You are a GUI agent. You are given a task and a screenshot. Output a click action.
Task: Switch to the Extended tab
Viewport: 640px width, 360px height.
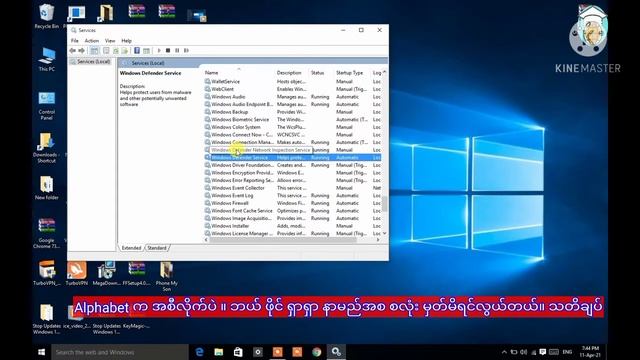pos(131,248)
